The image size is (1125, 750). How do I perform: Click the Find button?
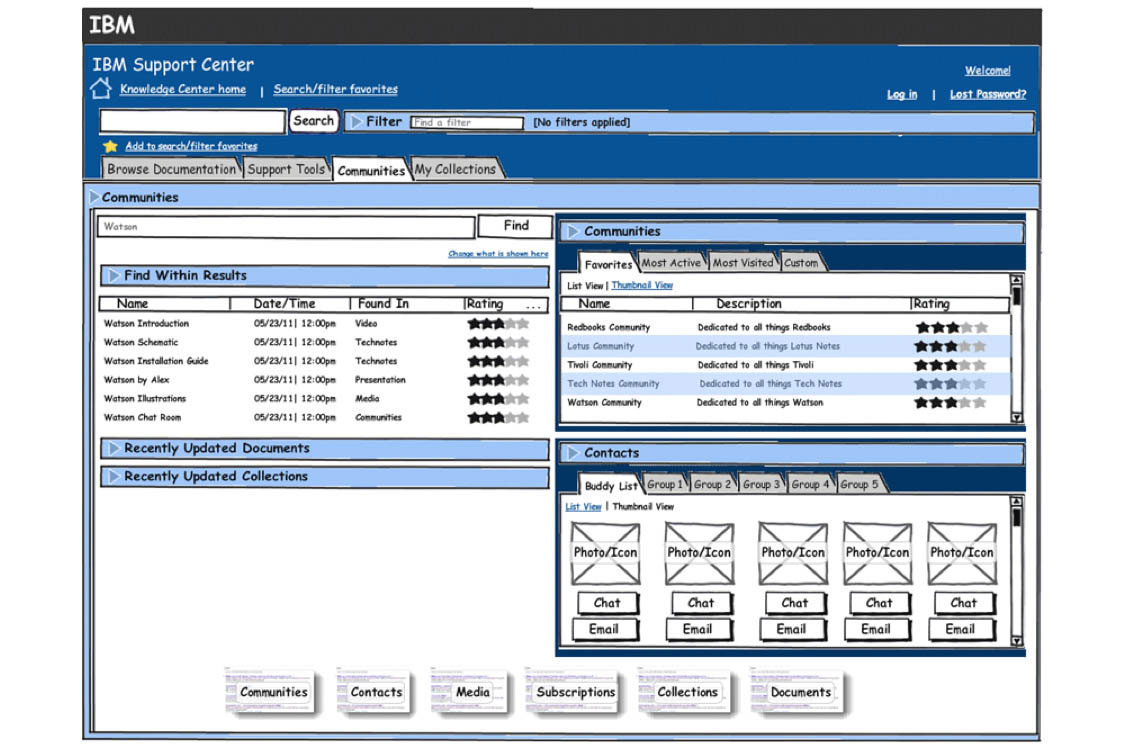[x=516, y=226]
